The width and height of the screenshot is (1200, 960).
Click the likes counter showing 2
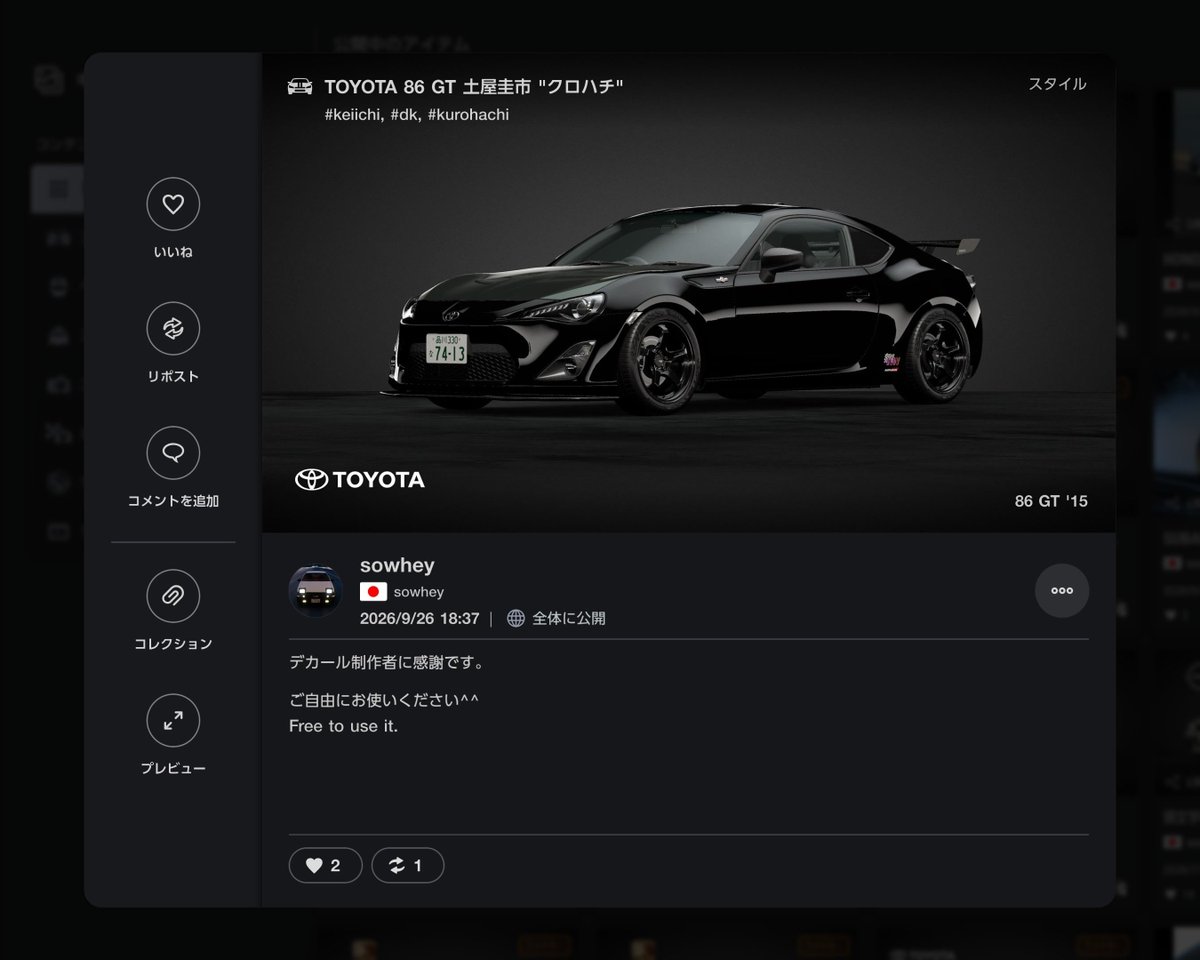(325, 865)
